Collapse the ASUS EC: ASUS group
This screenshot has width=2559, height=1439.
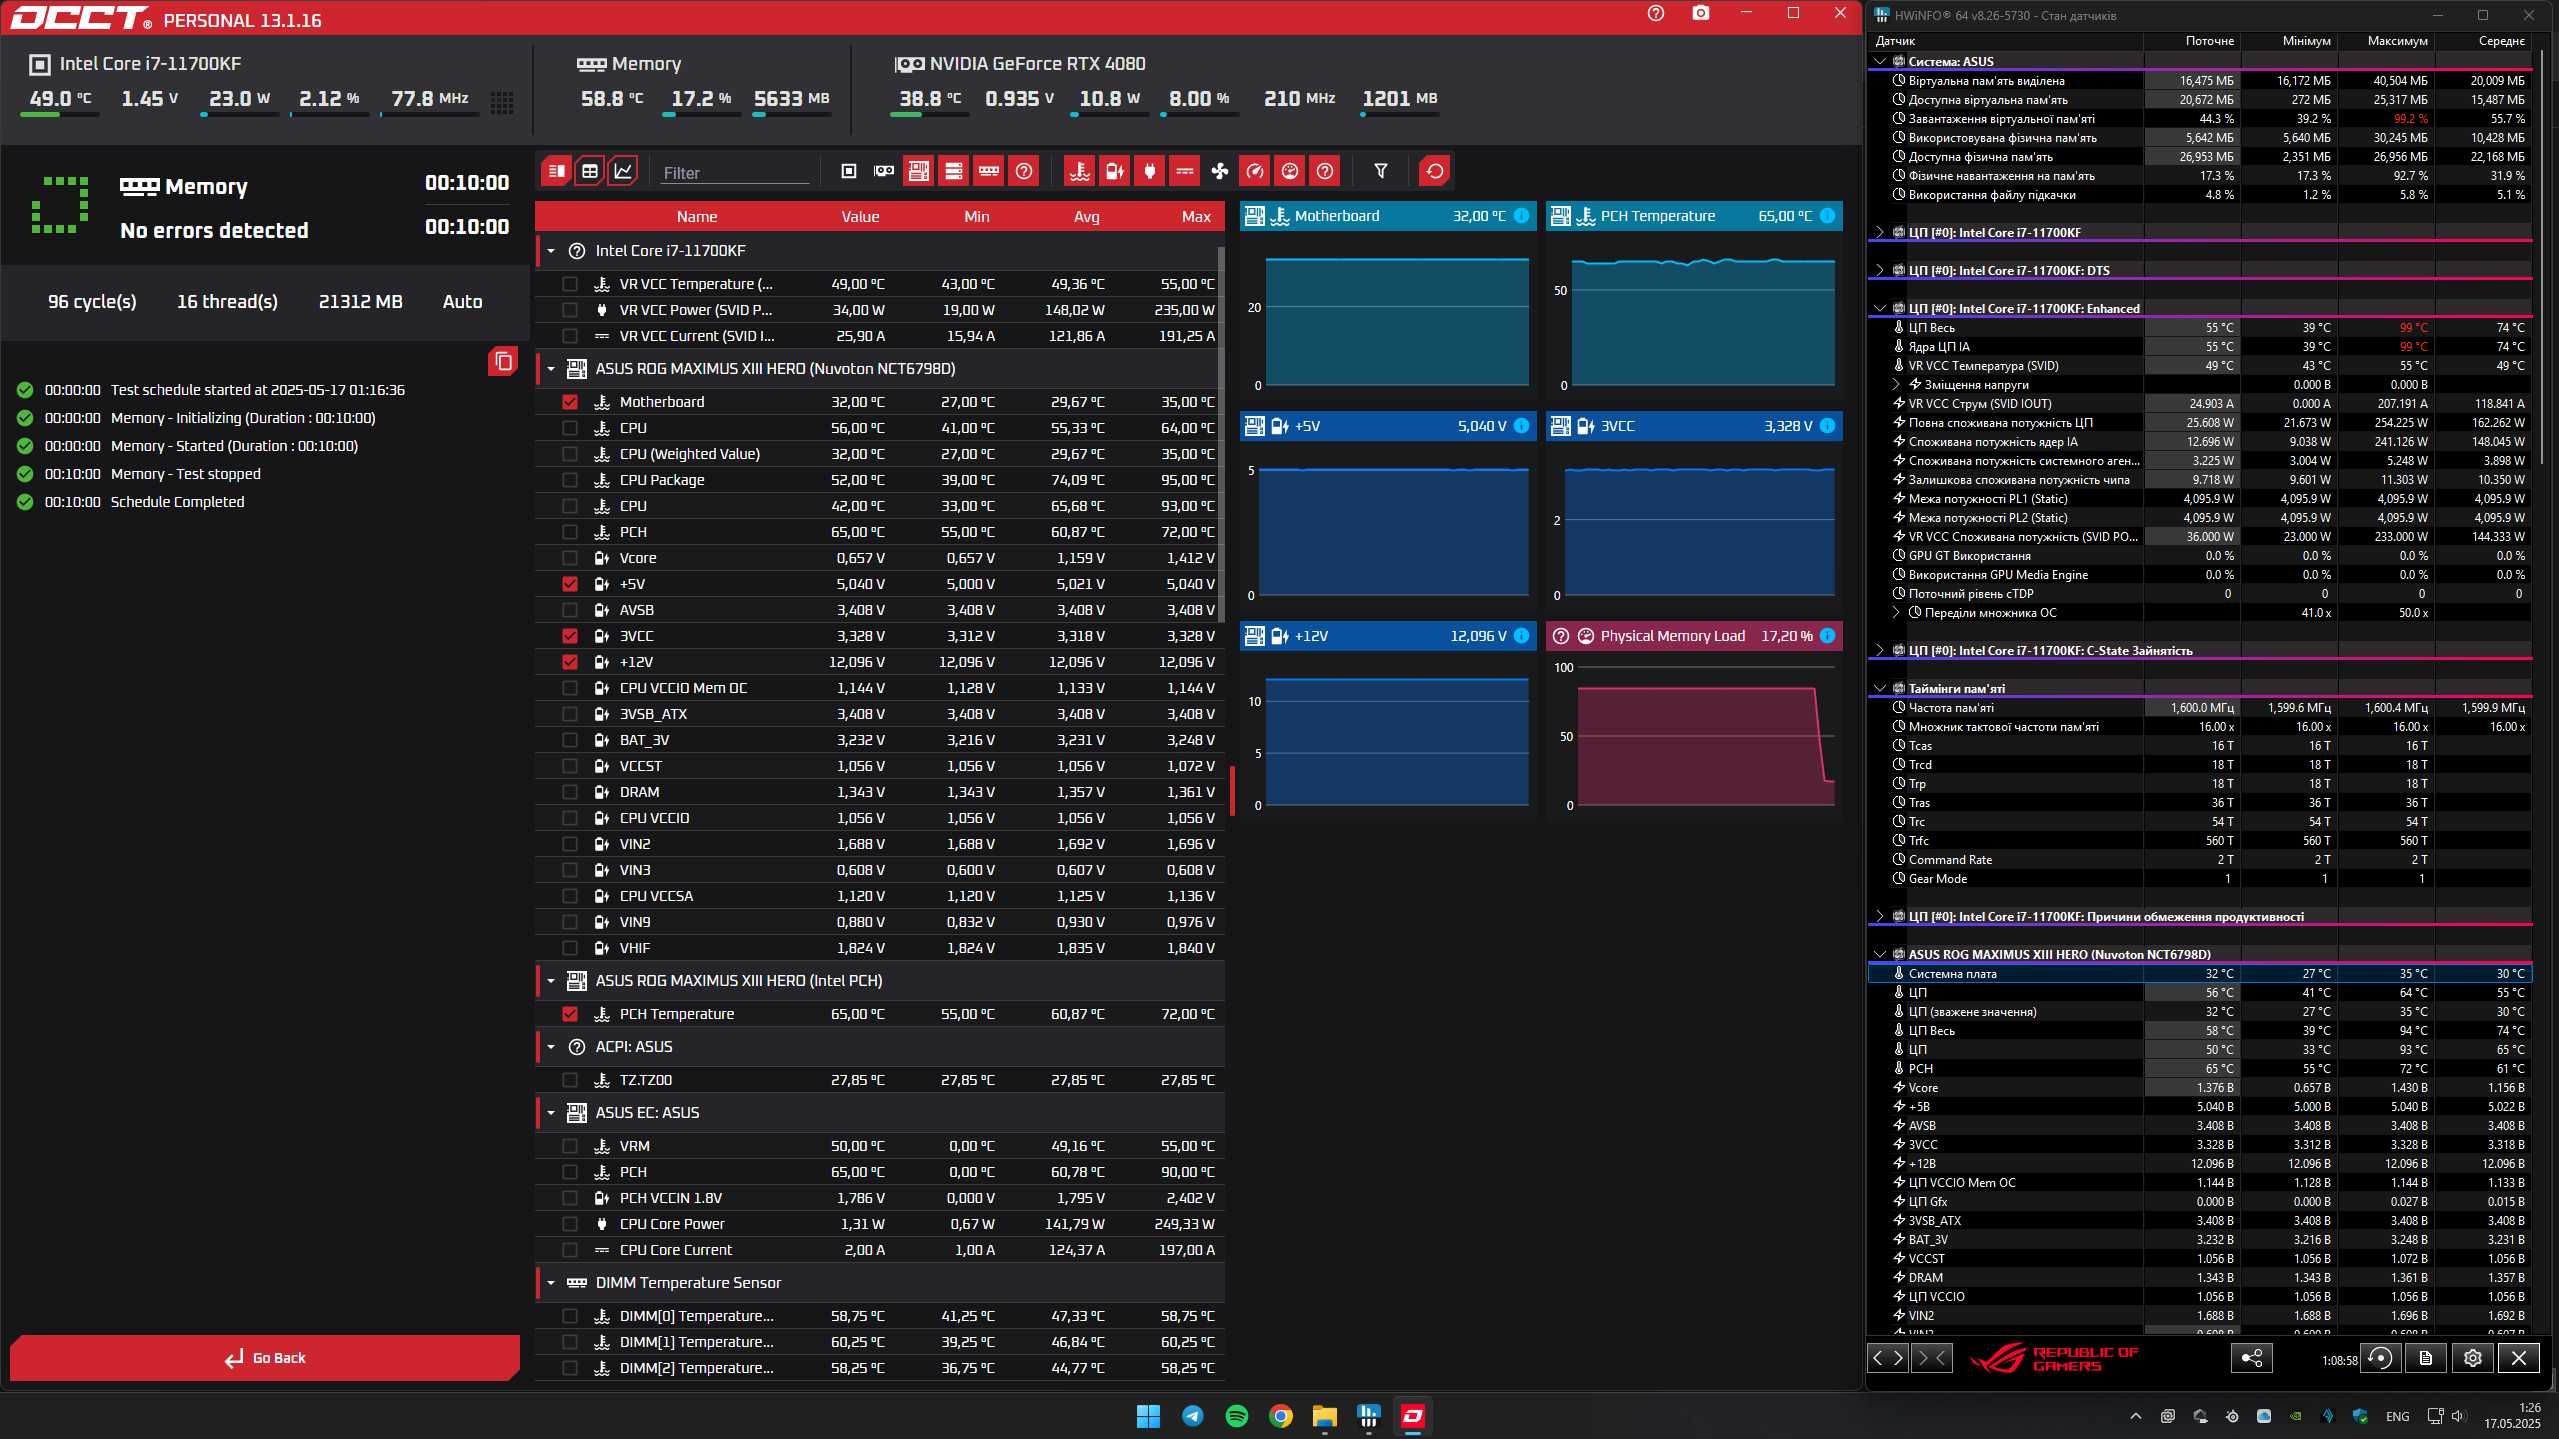550,1113
